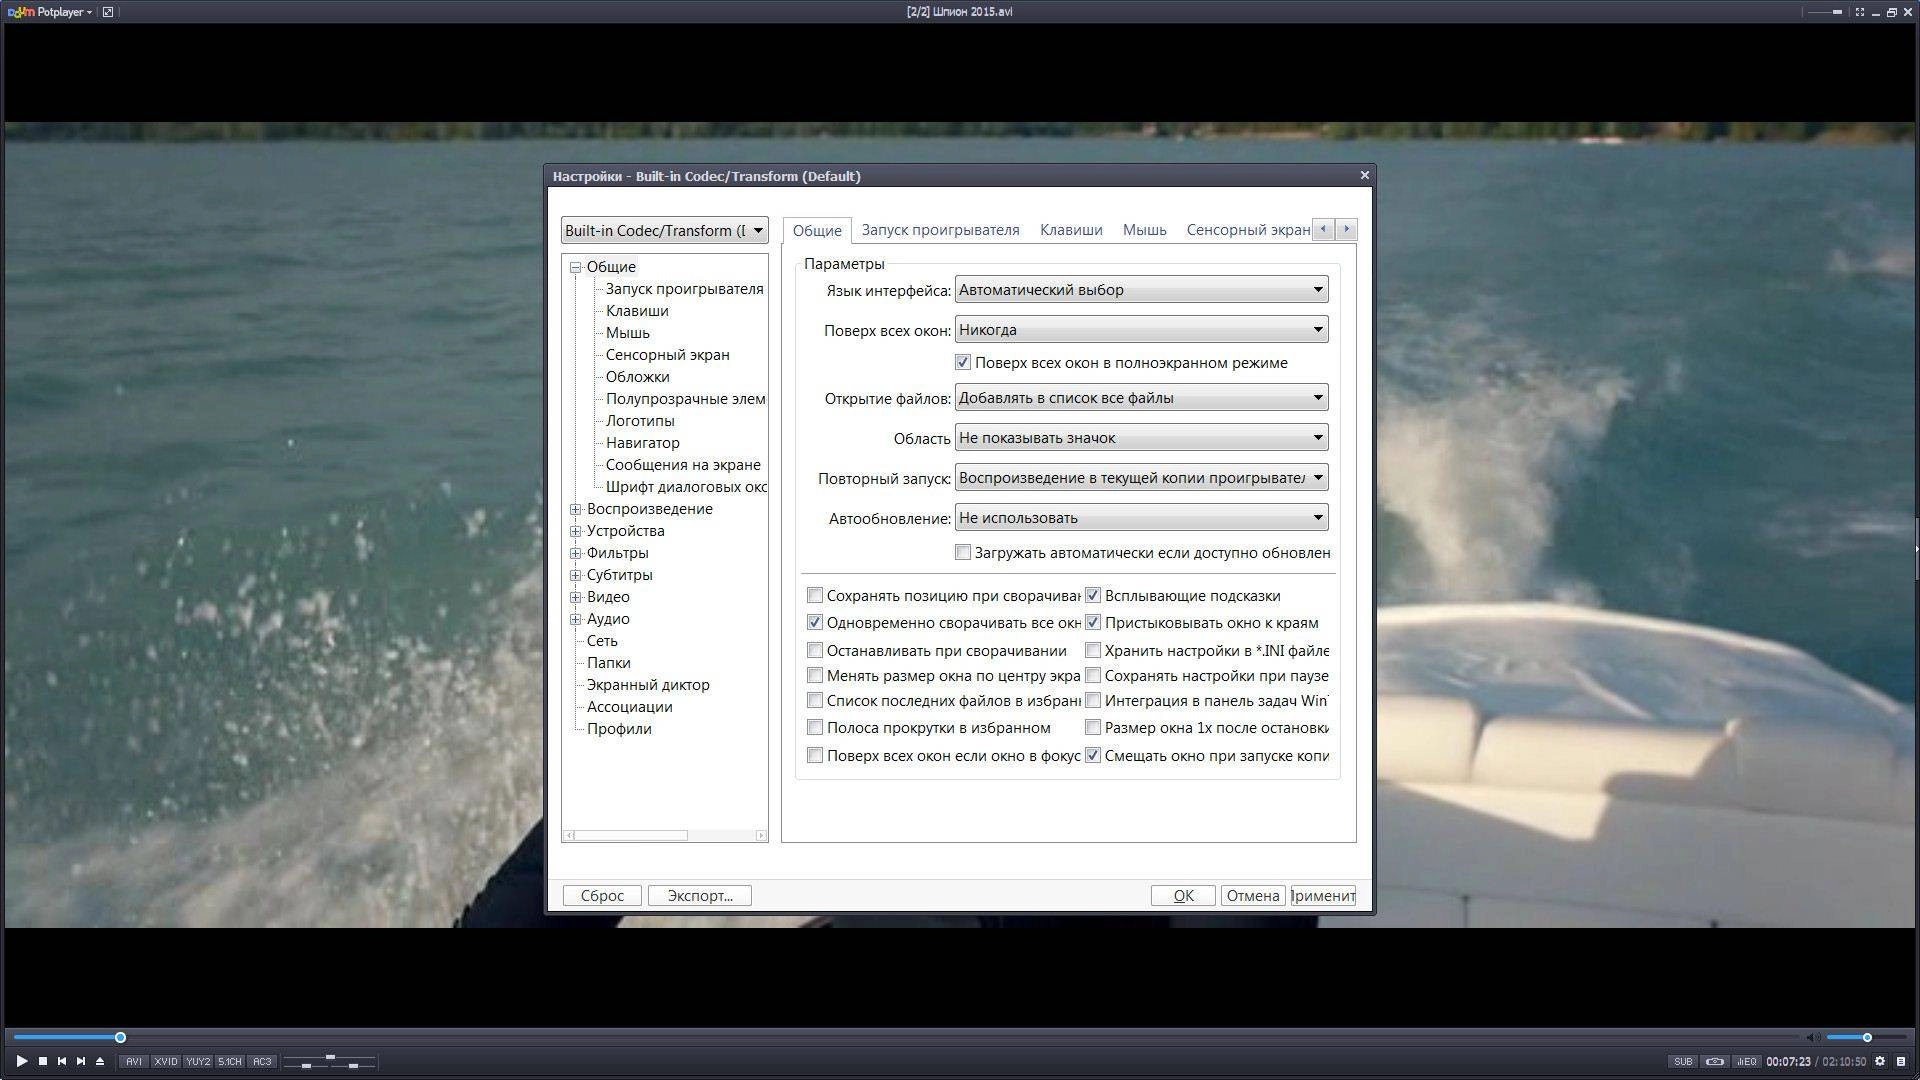This screenshot has width=1920, height=1080.
Task: Switch to the Клавиши tab
Action: coord(1071,230)
